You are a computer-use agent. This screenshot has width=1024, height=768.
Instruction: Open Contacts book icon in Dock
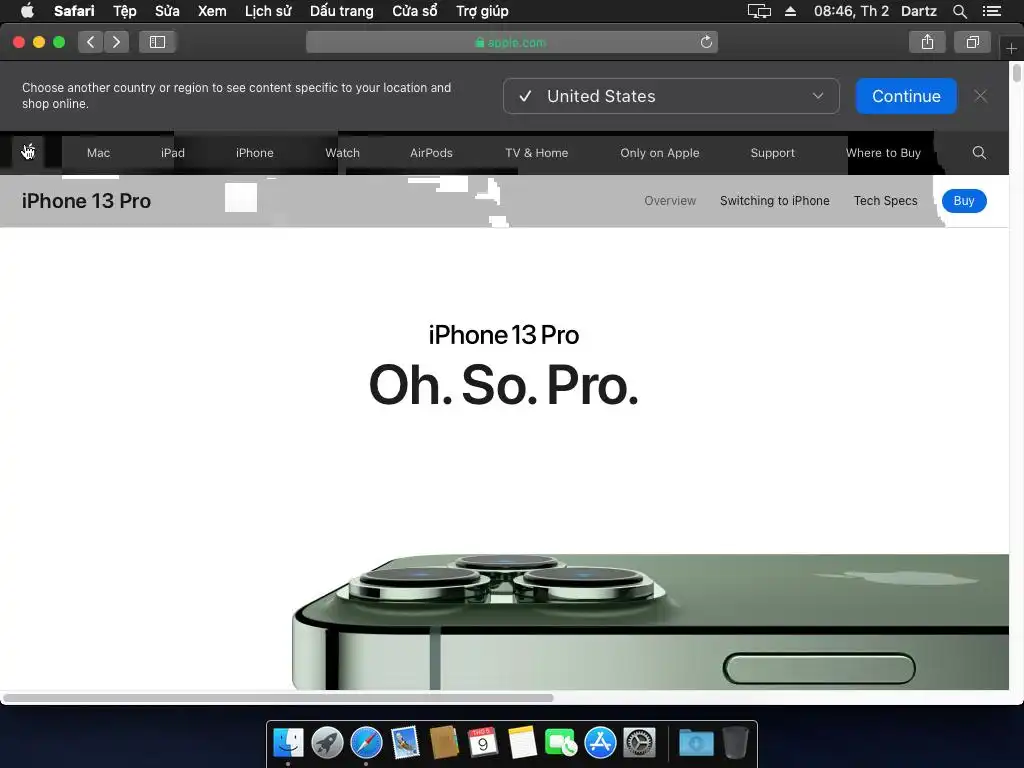point(444,743)
